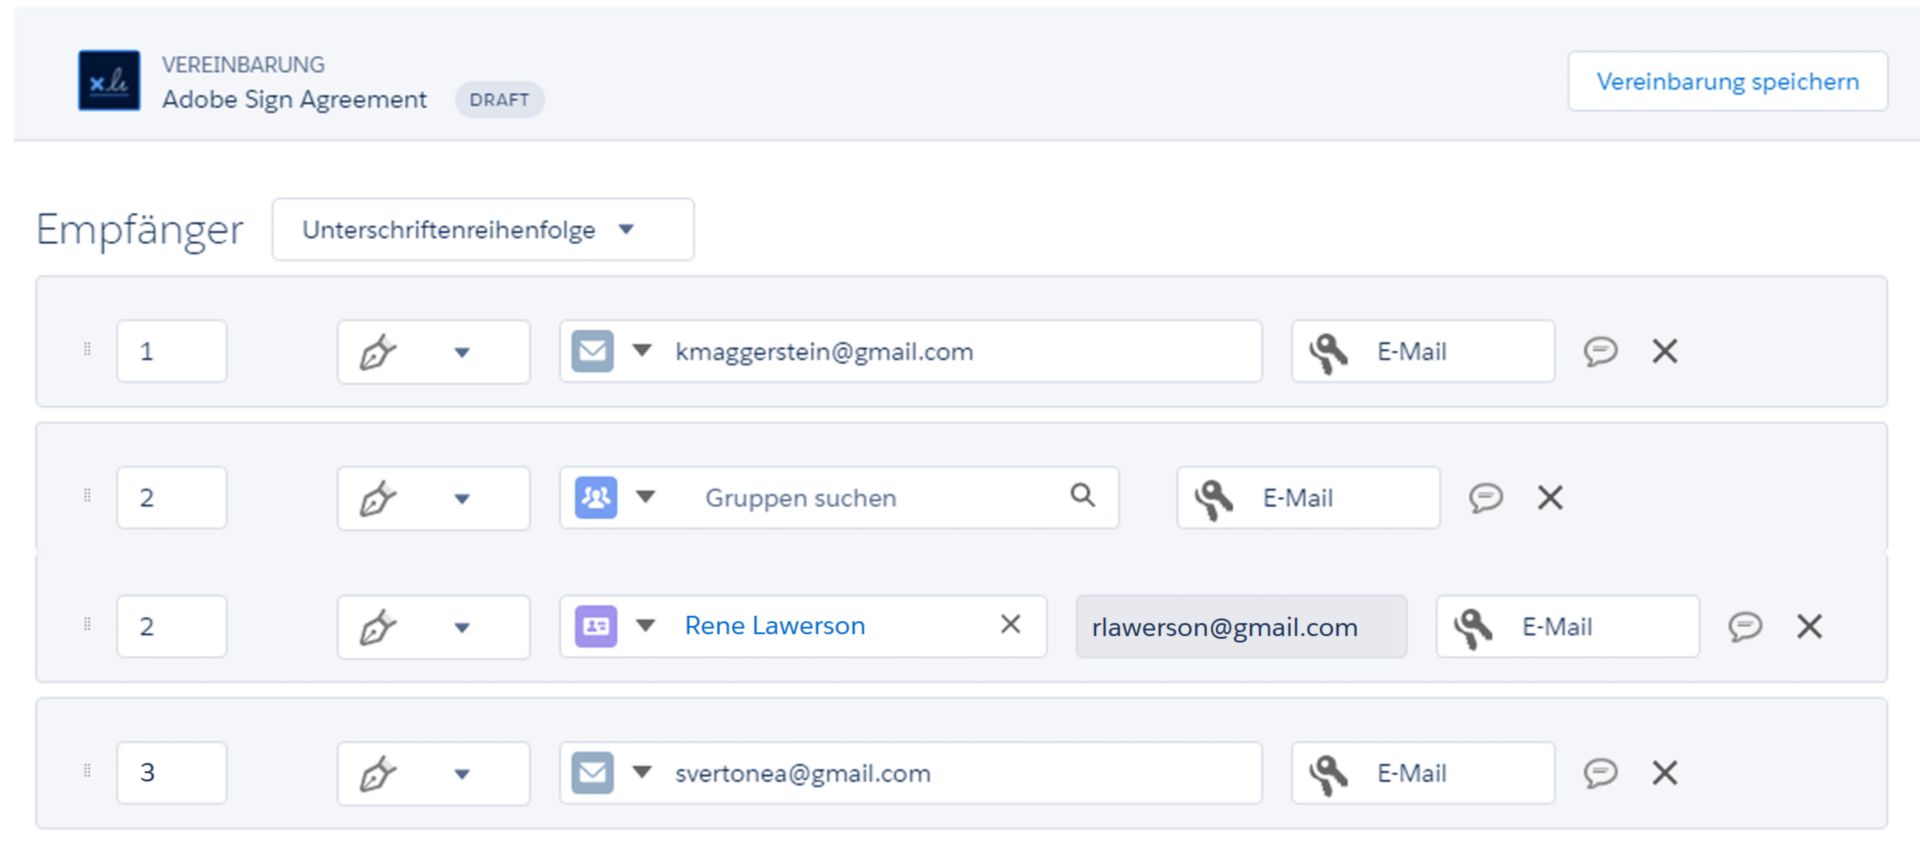Click the contact card icon beside Rene Lawerson
Image resolution: width=1920 pixels, height=850 pixels.
coord(596,626)
